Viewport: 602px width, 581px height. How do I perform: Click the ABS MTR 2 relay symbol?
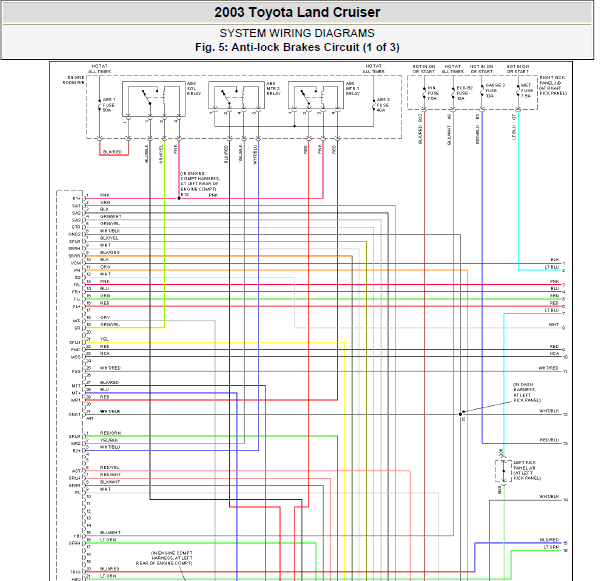[236, 95]
